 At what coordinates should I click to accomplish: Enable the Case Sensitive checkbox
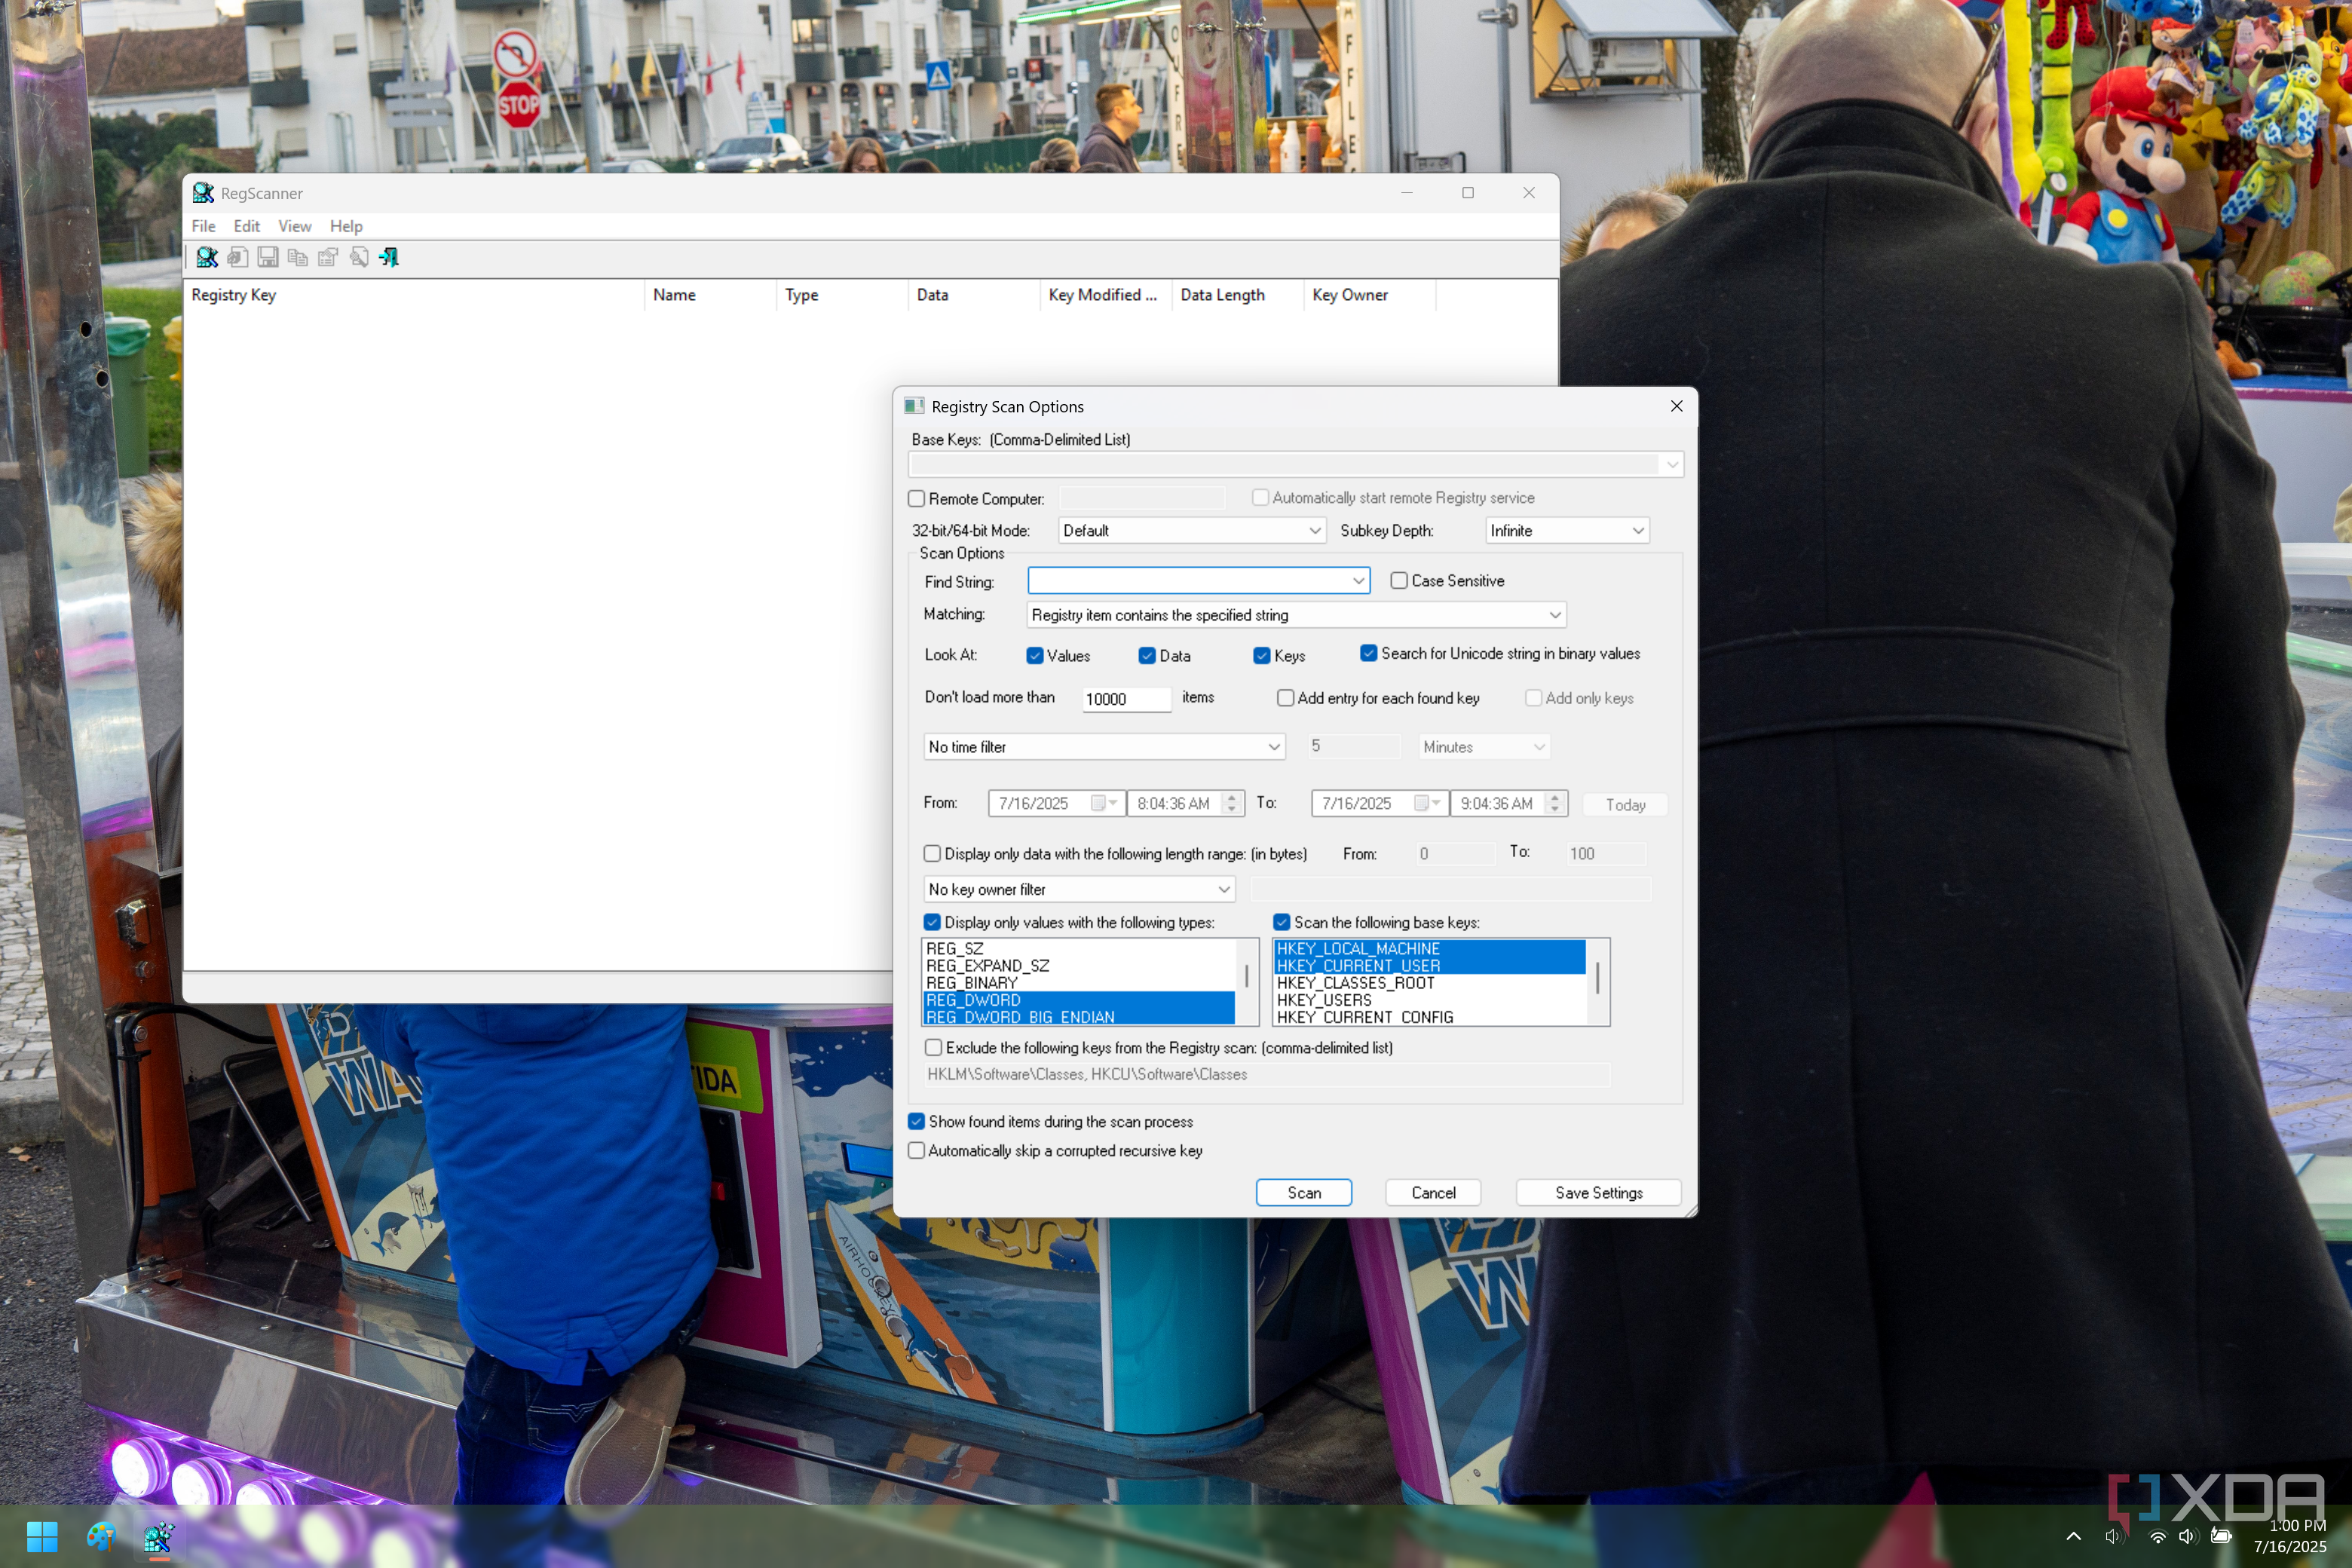(x=1399, y=581)
